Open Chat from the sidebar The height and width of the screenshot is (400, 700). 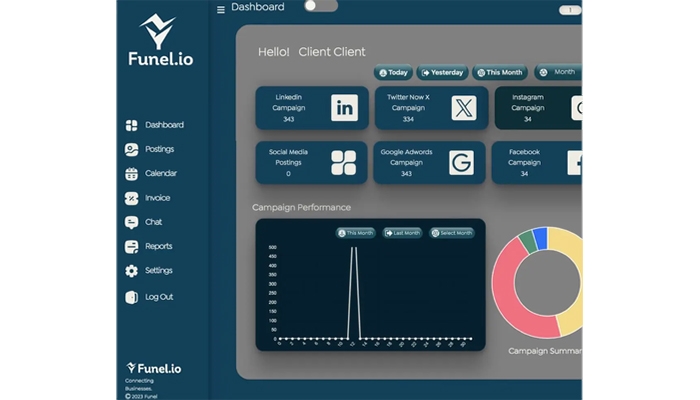point(153,222)
